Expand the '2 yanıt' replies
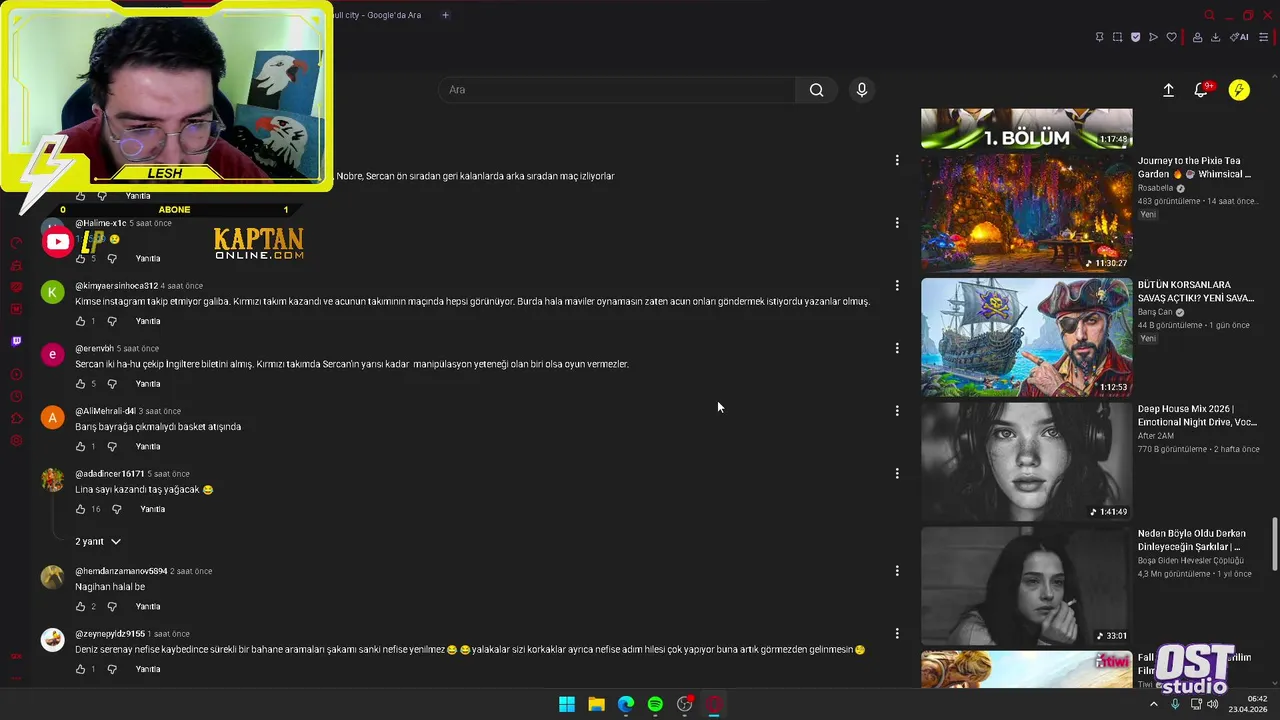This screenshot has height=720, width=1280. (98, 541)
